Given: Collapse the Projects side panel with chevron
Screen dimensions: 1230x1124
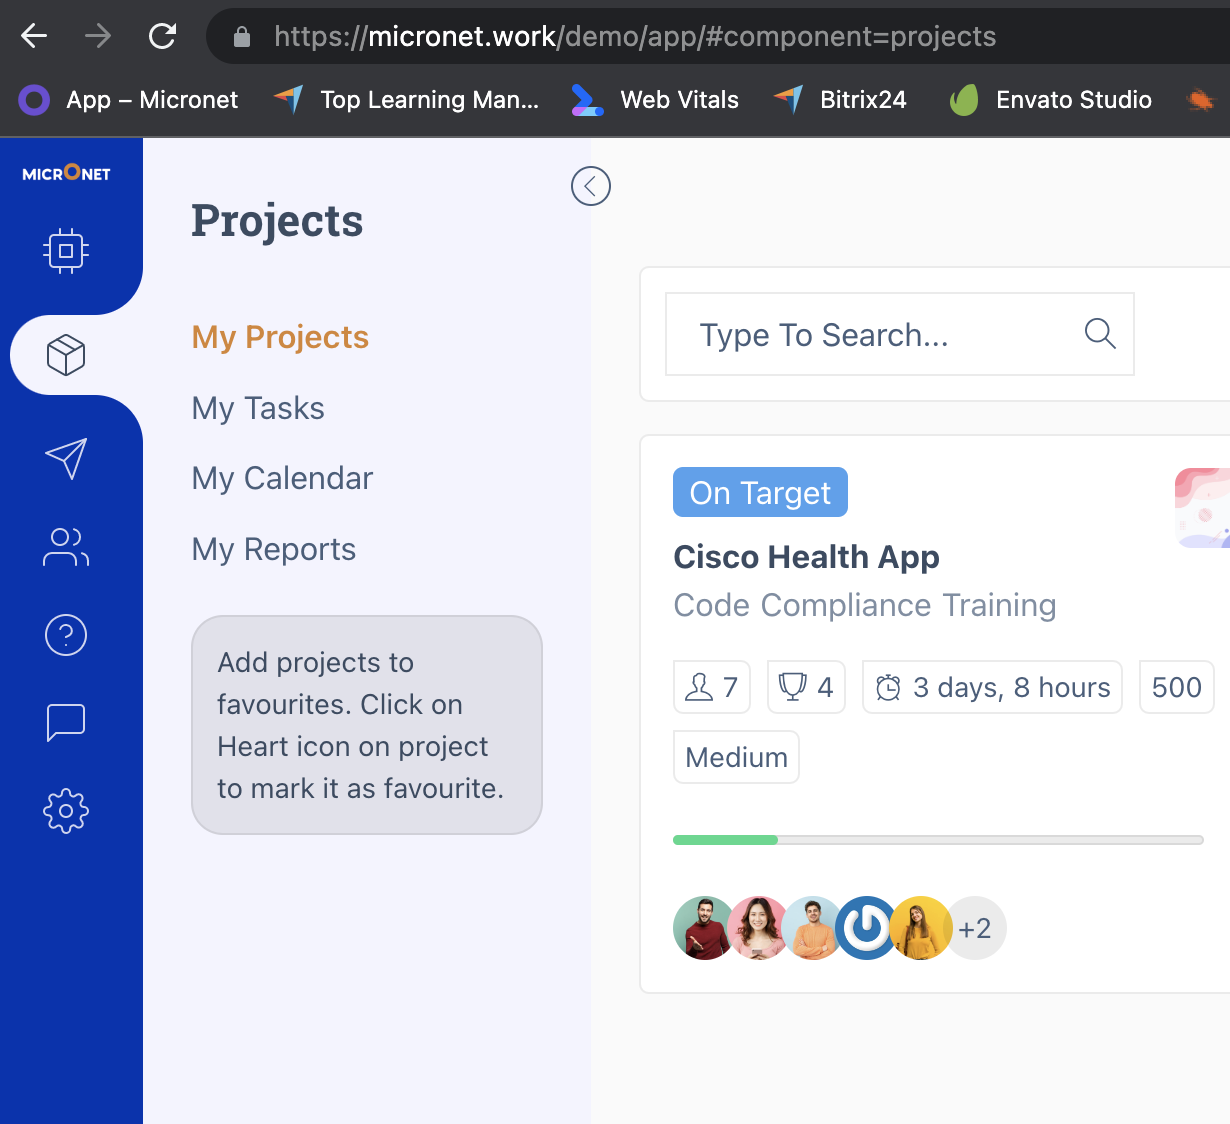Looking at the screenshot, I should click(591, 186).
